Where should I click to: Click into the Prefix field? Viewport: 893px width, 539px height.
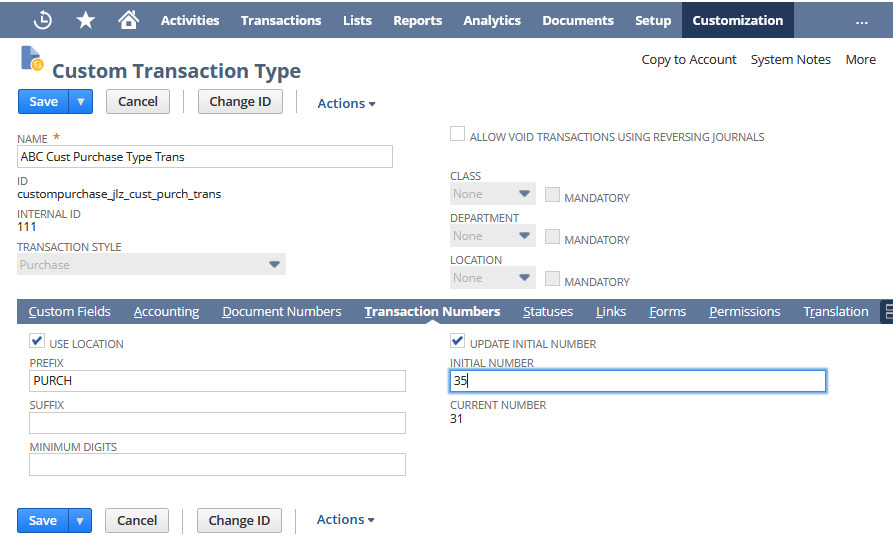point(217,381)
